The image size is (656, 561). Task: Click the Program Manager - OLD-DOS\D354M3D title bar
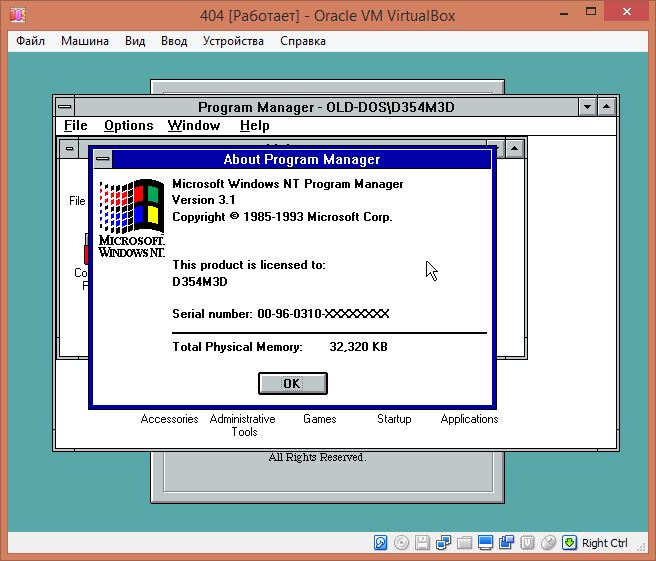click(x=326, y=107)
